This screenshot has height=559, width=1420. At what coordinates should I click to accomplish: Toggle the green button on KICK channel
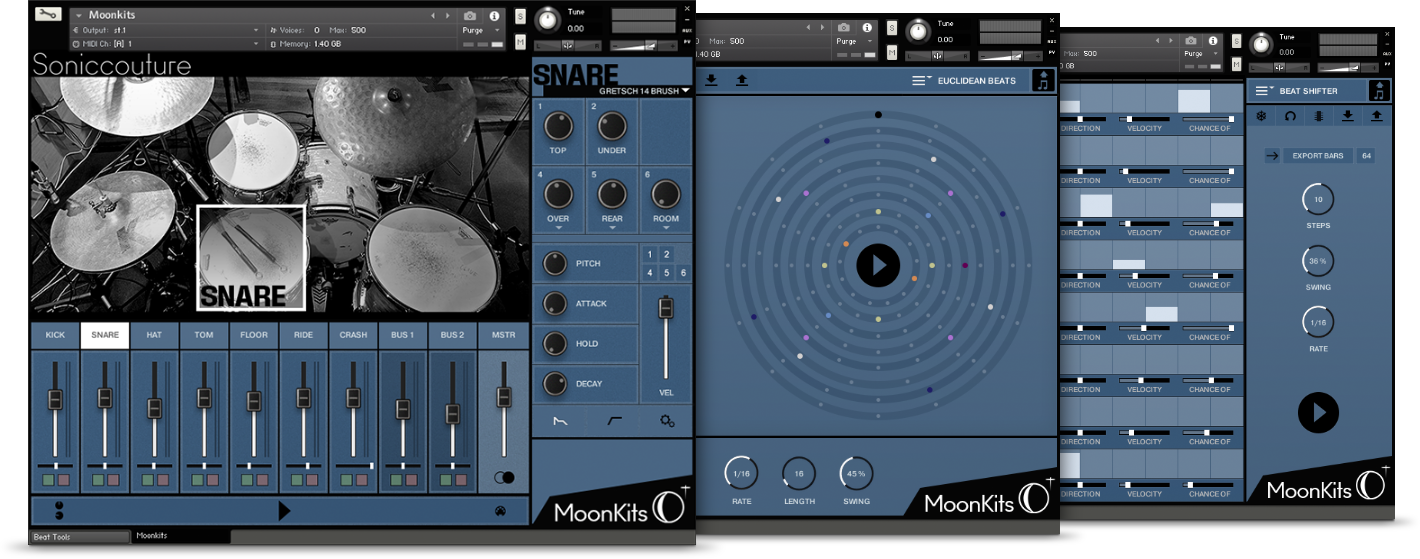[47, 481]
